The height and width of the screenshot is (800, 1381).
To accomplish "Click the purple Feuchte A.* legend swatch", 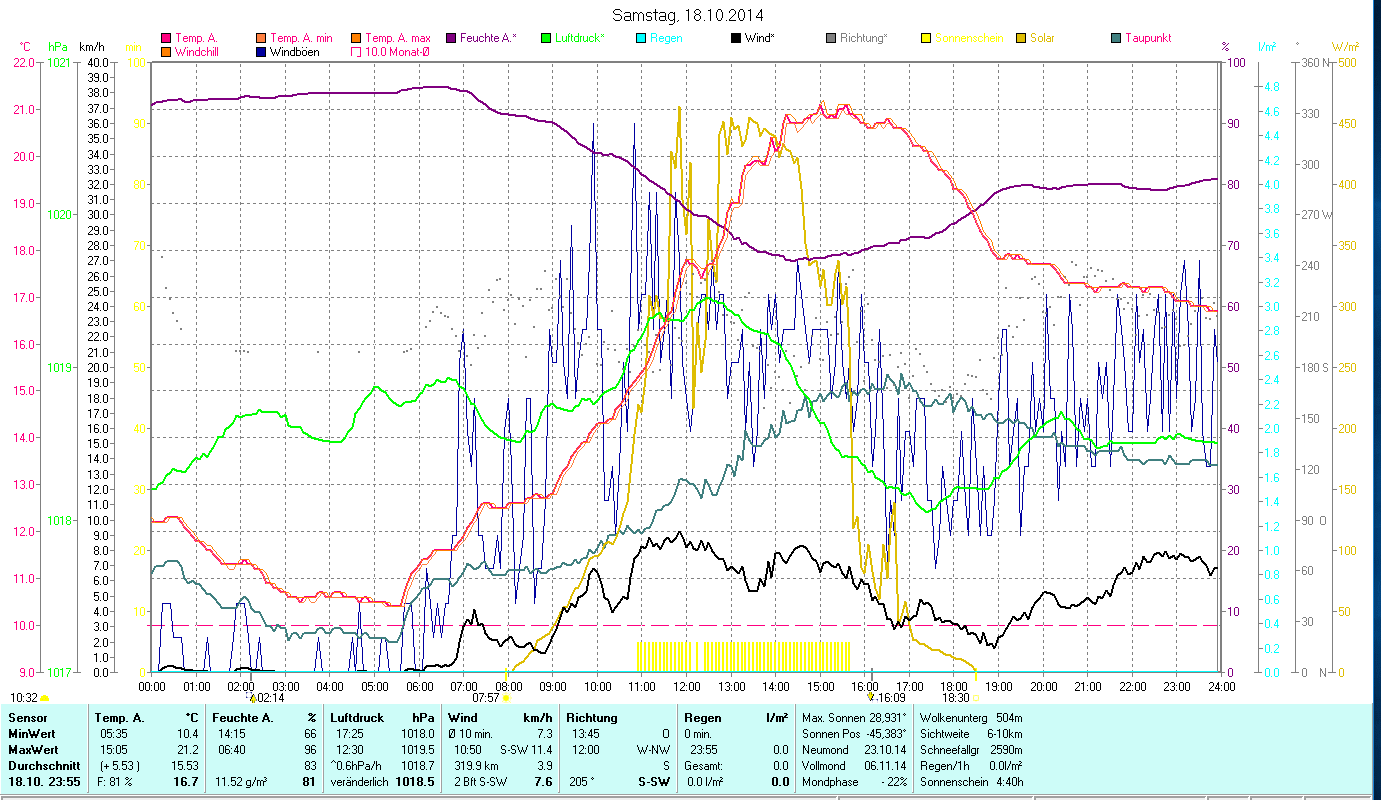I will [451, 38].
